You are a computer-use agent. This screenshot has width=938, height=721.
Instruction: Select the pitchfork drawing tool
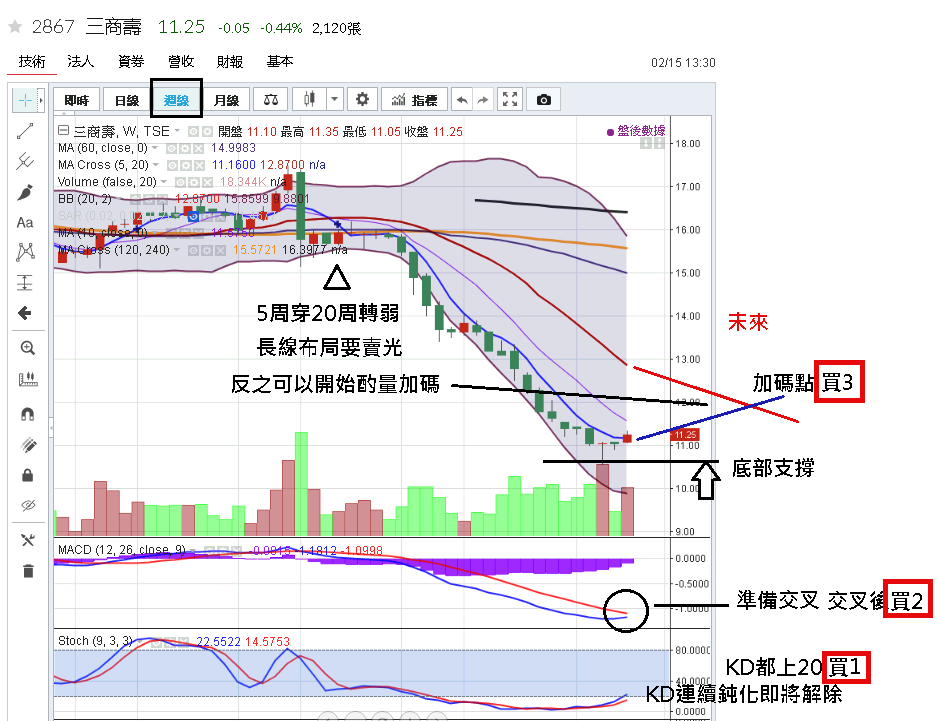coord(25,161)
